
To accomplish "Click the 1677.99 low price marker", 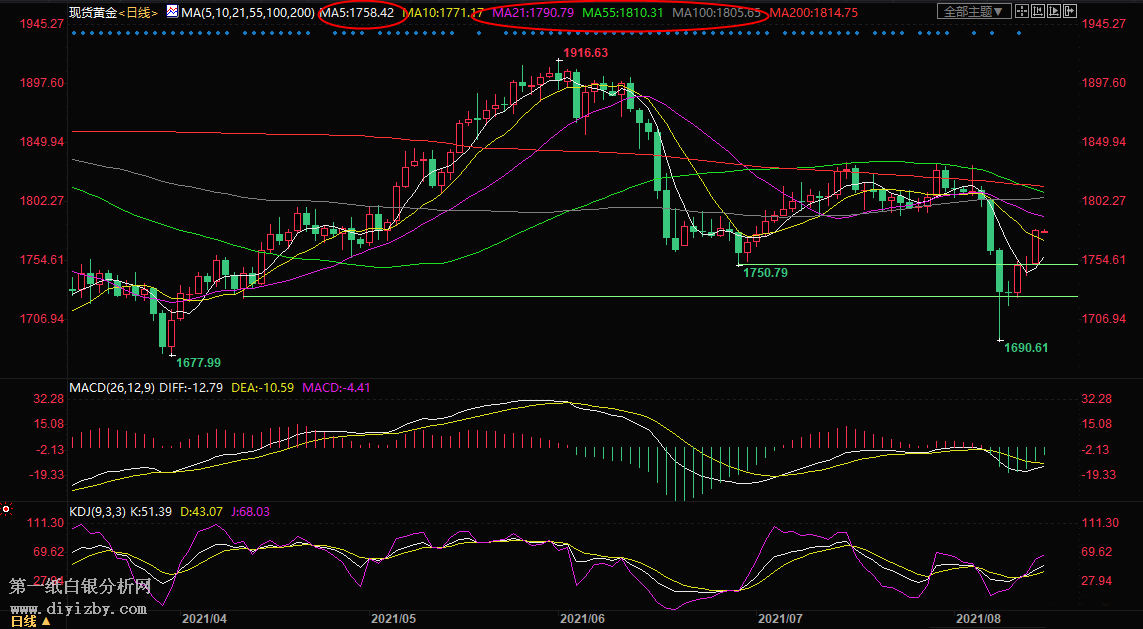I will [x=199, y=362].
